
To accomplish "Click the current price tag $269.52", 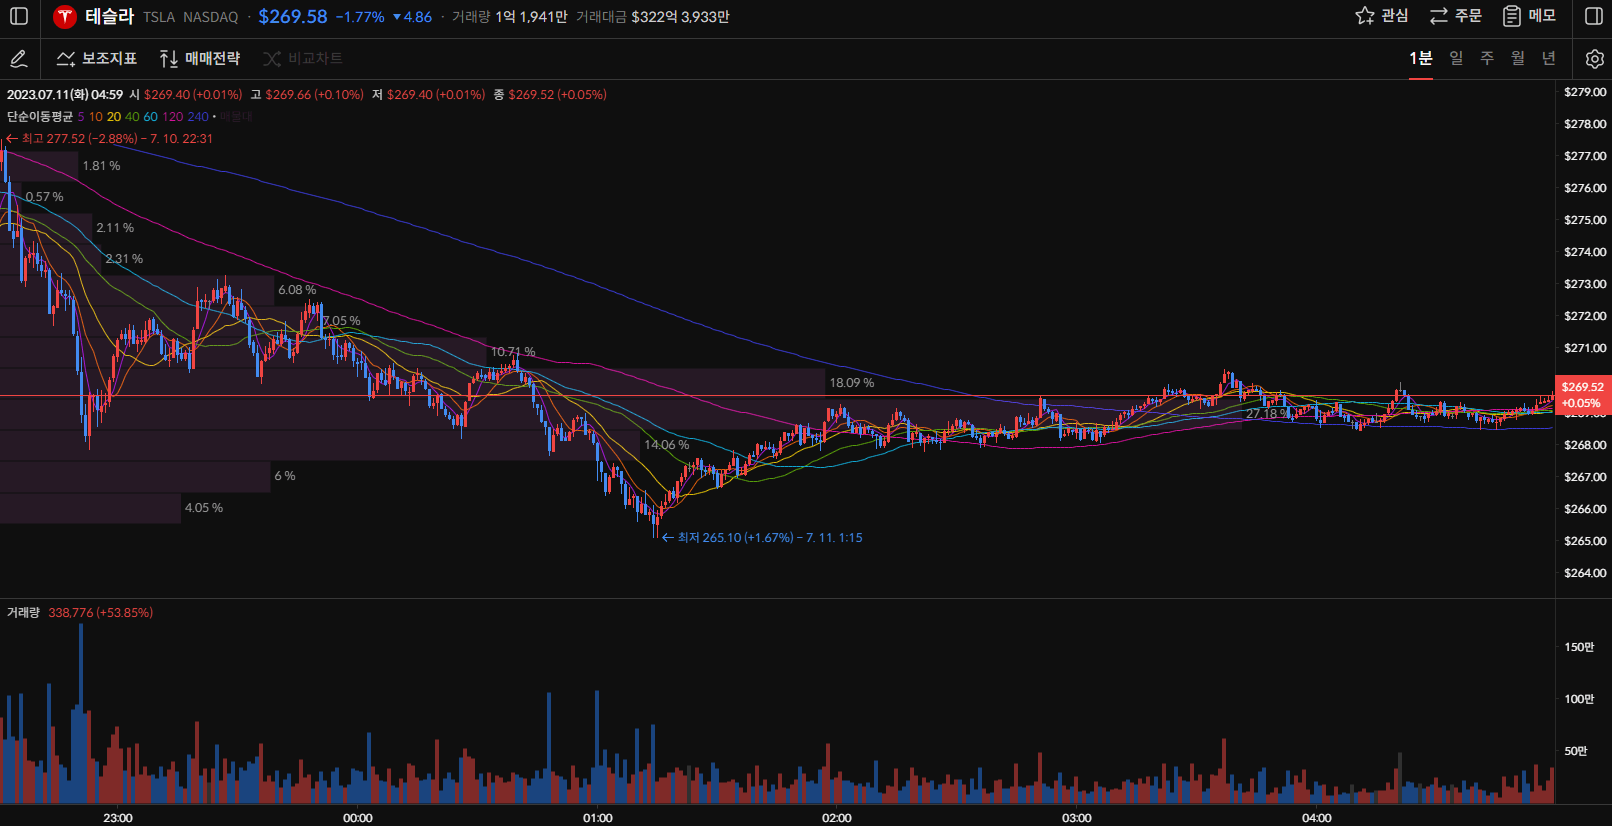I will coord(1582,395).
